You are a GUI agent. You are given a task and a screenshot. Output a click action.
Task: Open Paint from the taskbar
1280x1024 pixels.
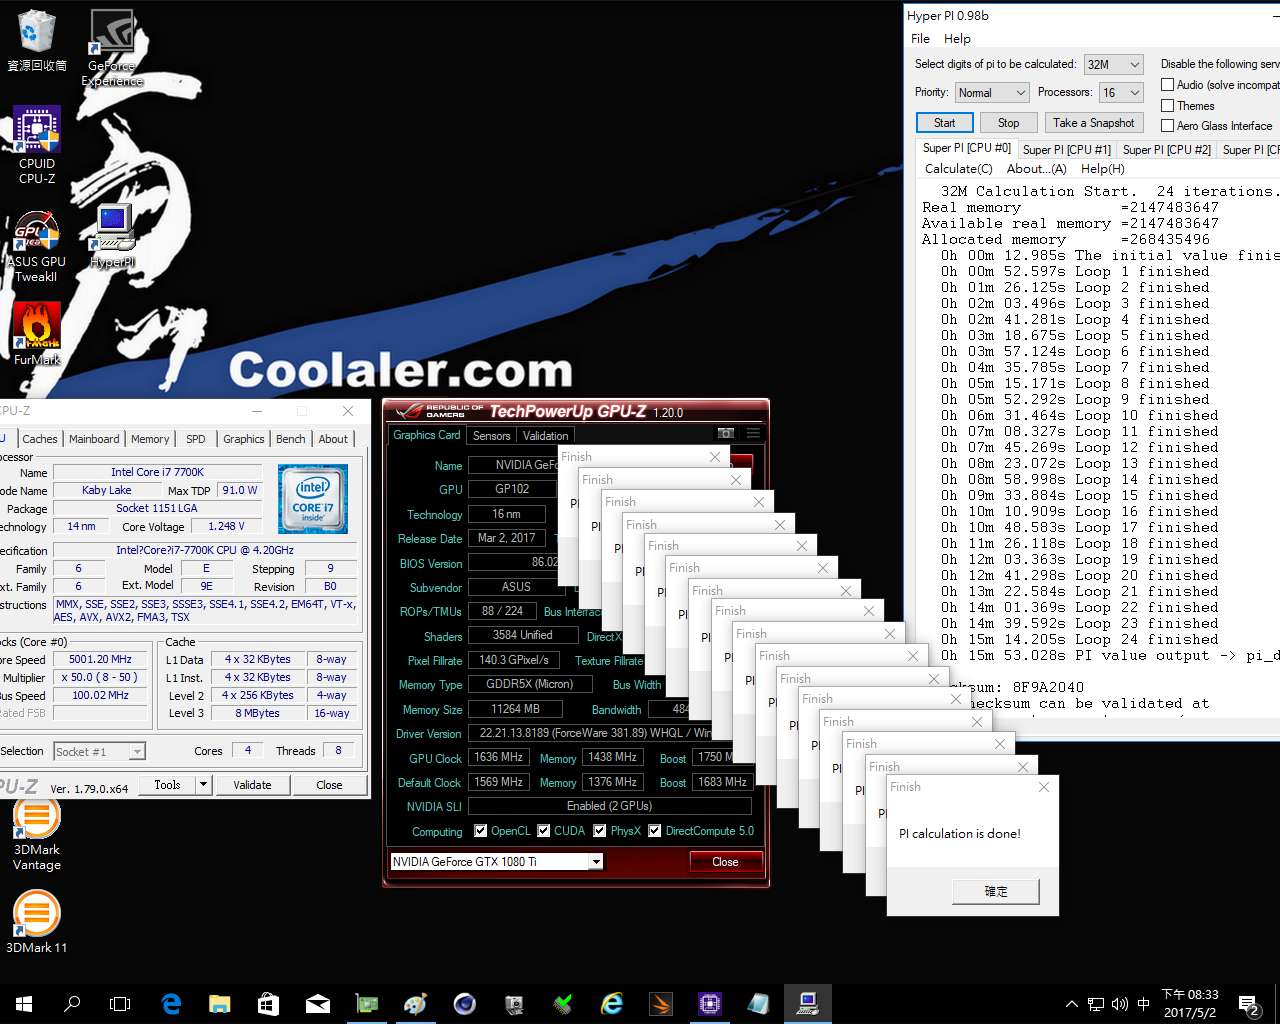(x=416, y=1004)
